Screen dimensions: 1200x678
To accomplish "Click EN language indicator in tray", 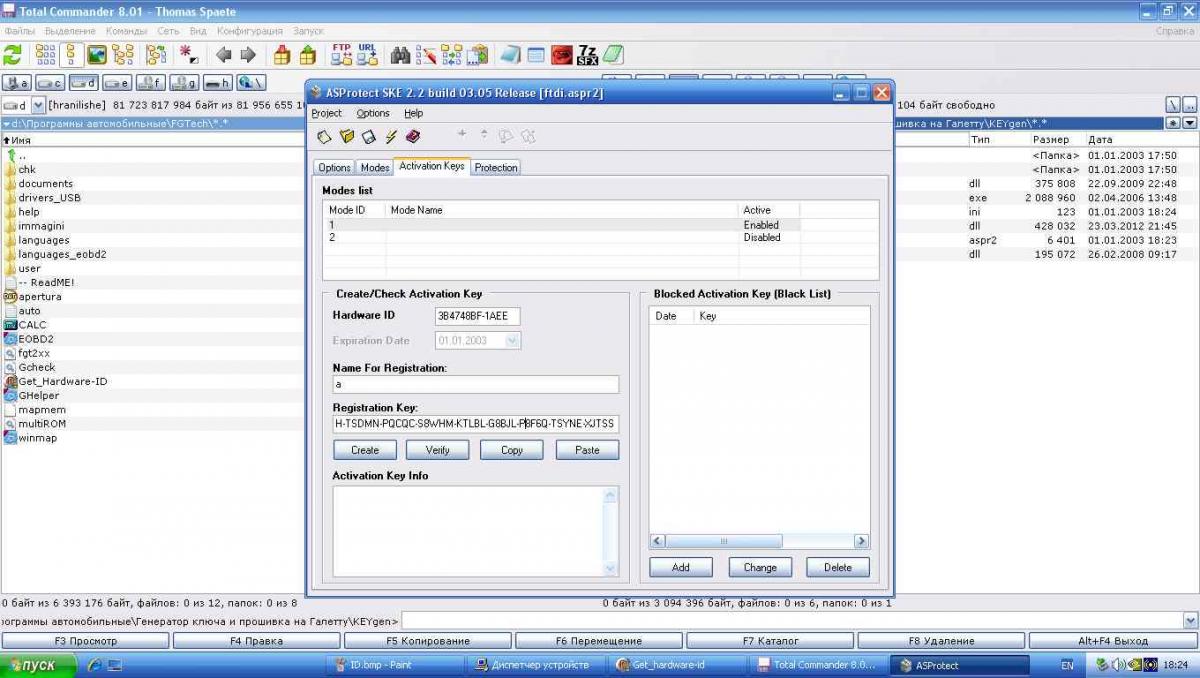I will pos(1067,665).
